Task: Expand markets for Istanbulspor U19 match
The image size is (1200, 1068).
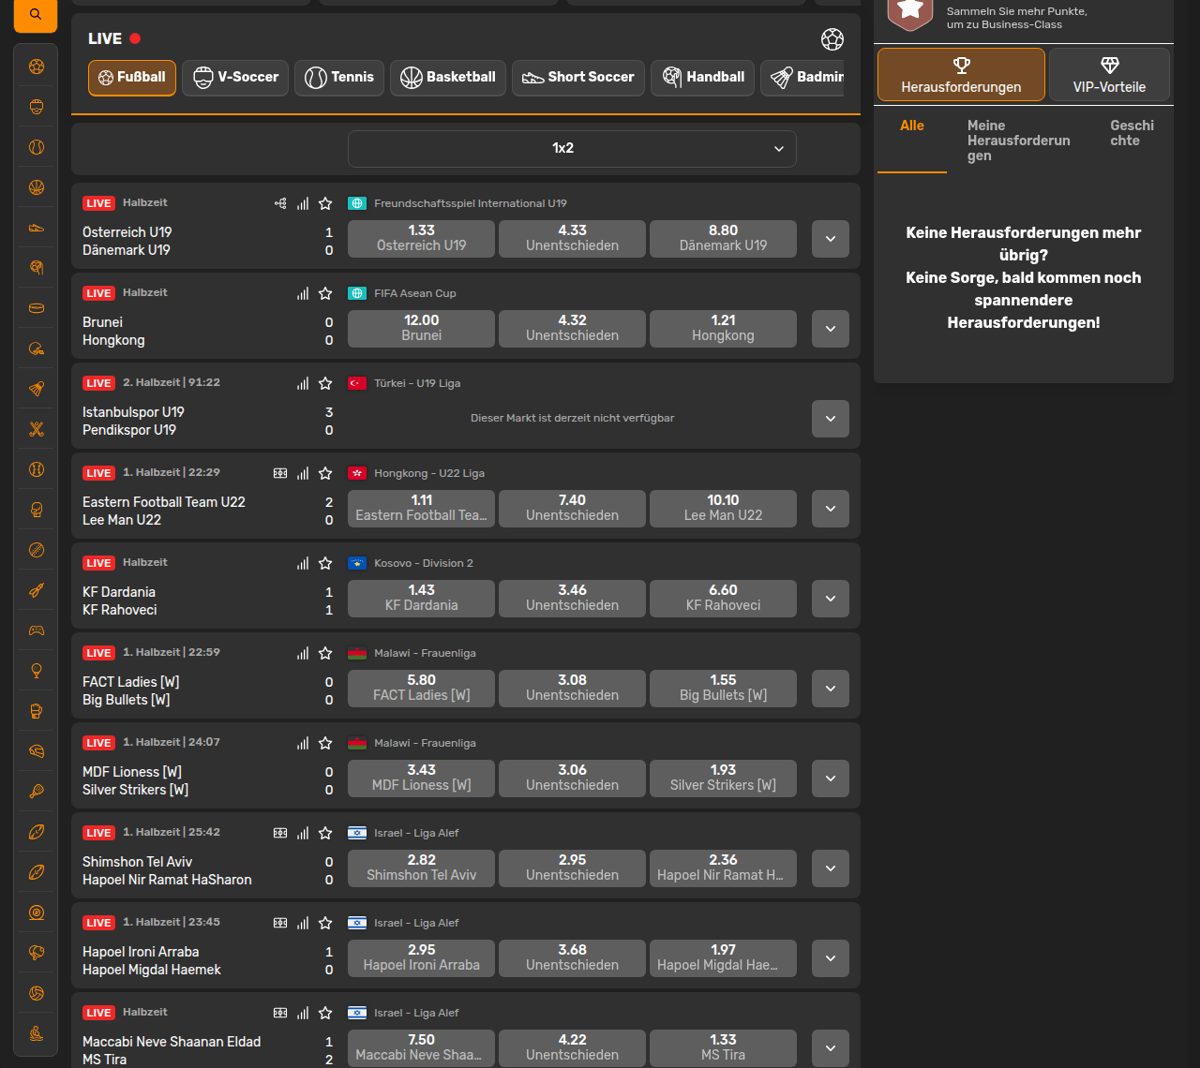Action: [830, 419]
